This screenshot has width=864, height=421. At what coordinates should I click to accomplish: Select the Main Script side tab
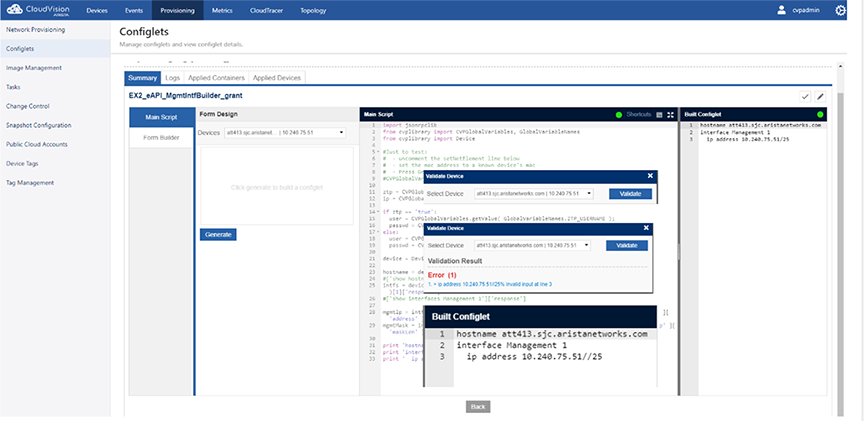[x=161, y=117]
